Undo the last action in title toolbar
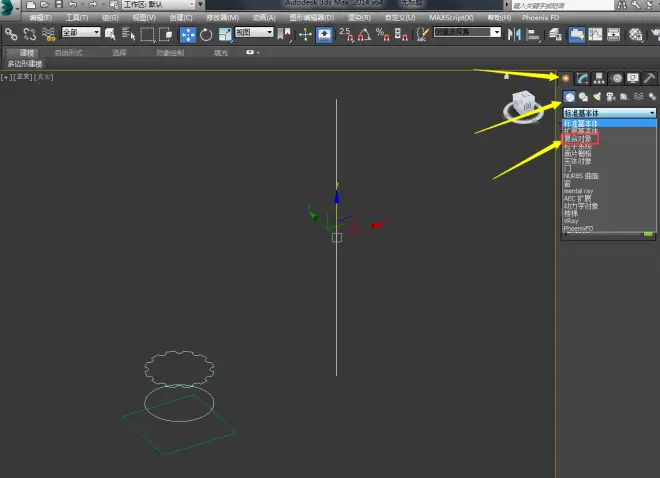Screen dimensions: 660x478 (72, 5)
